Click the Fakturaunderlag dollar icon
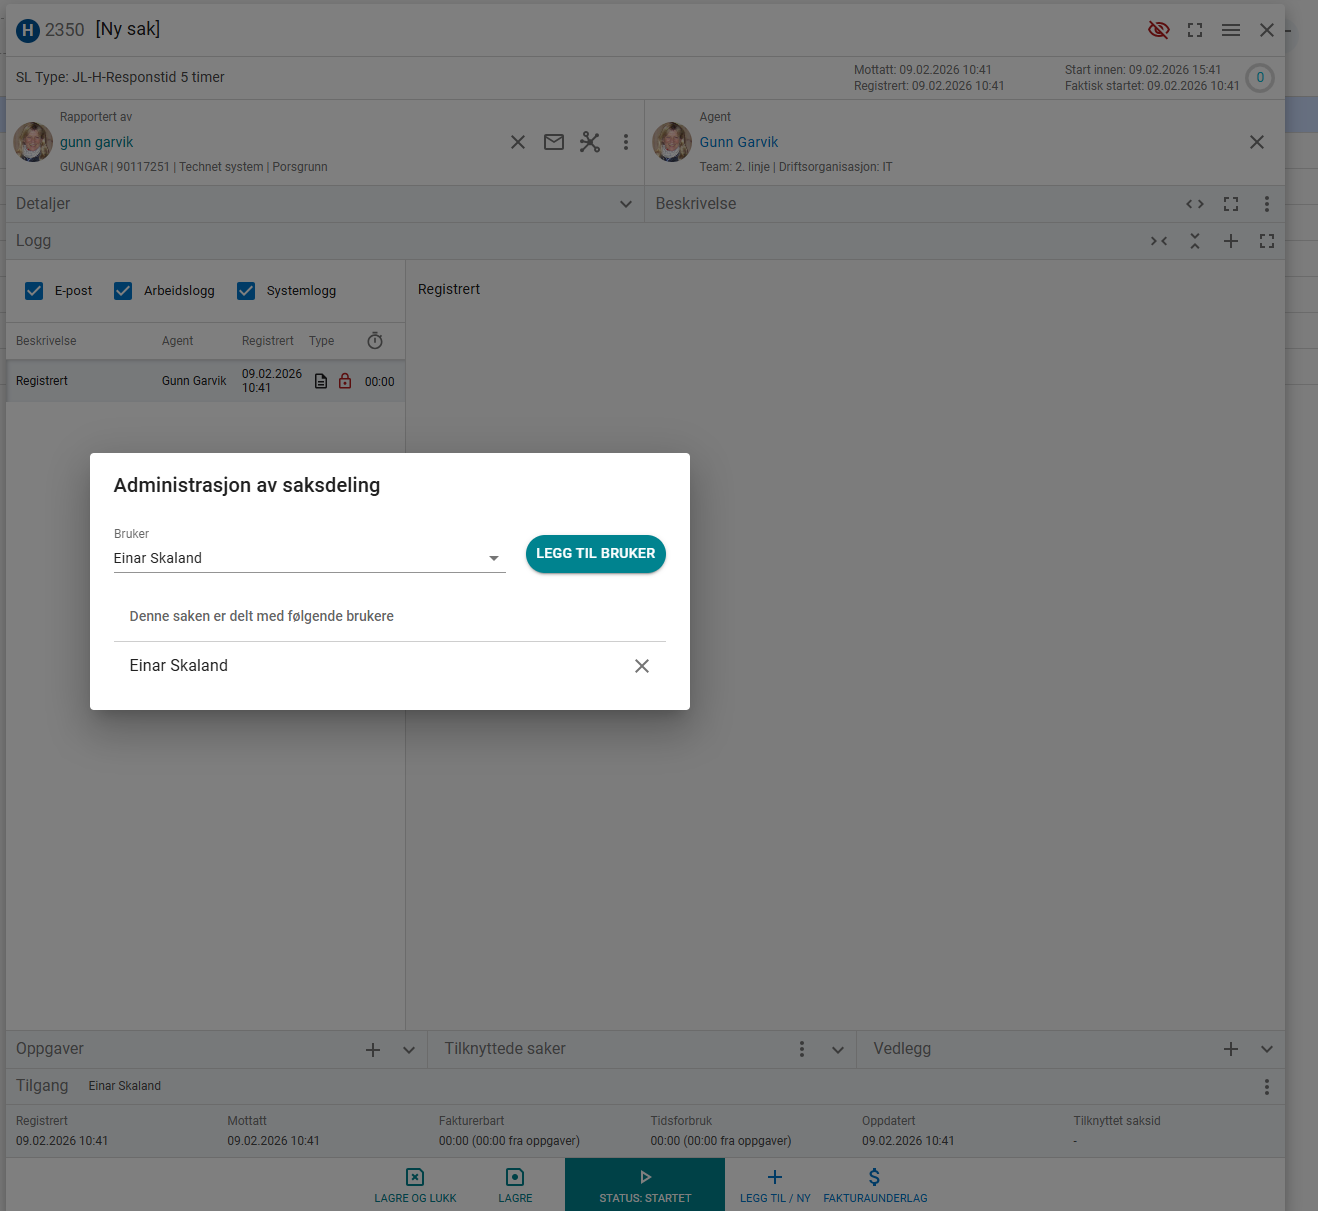 [875, 1177]
